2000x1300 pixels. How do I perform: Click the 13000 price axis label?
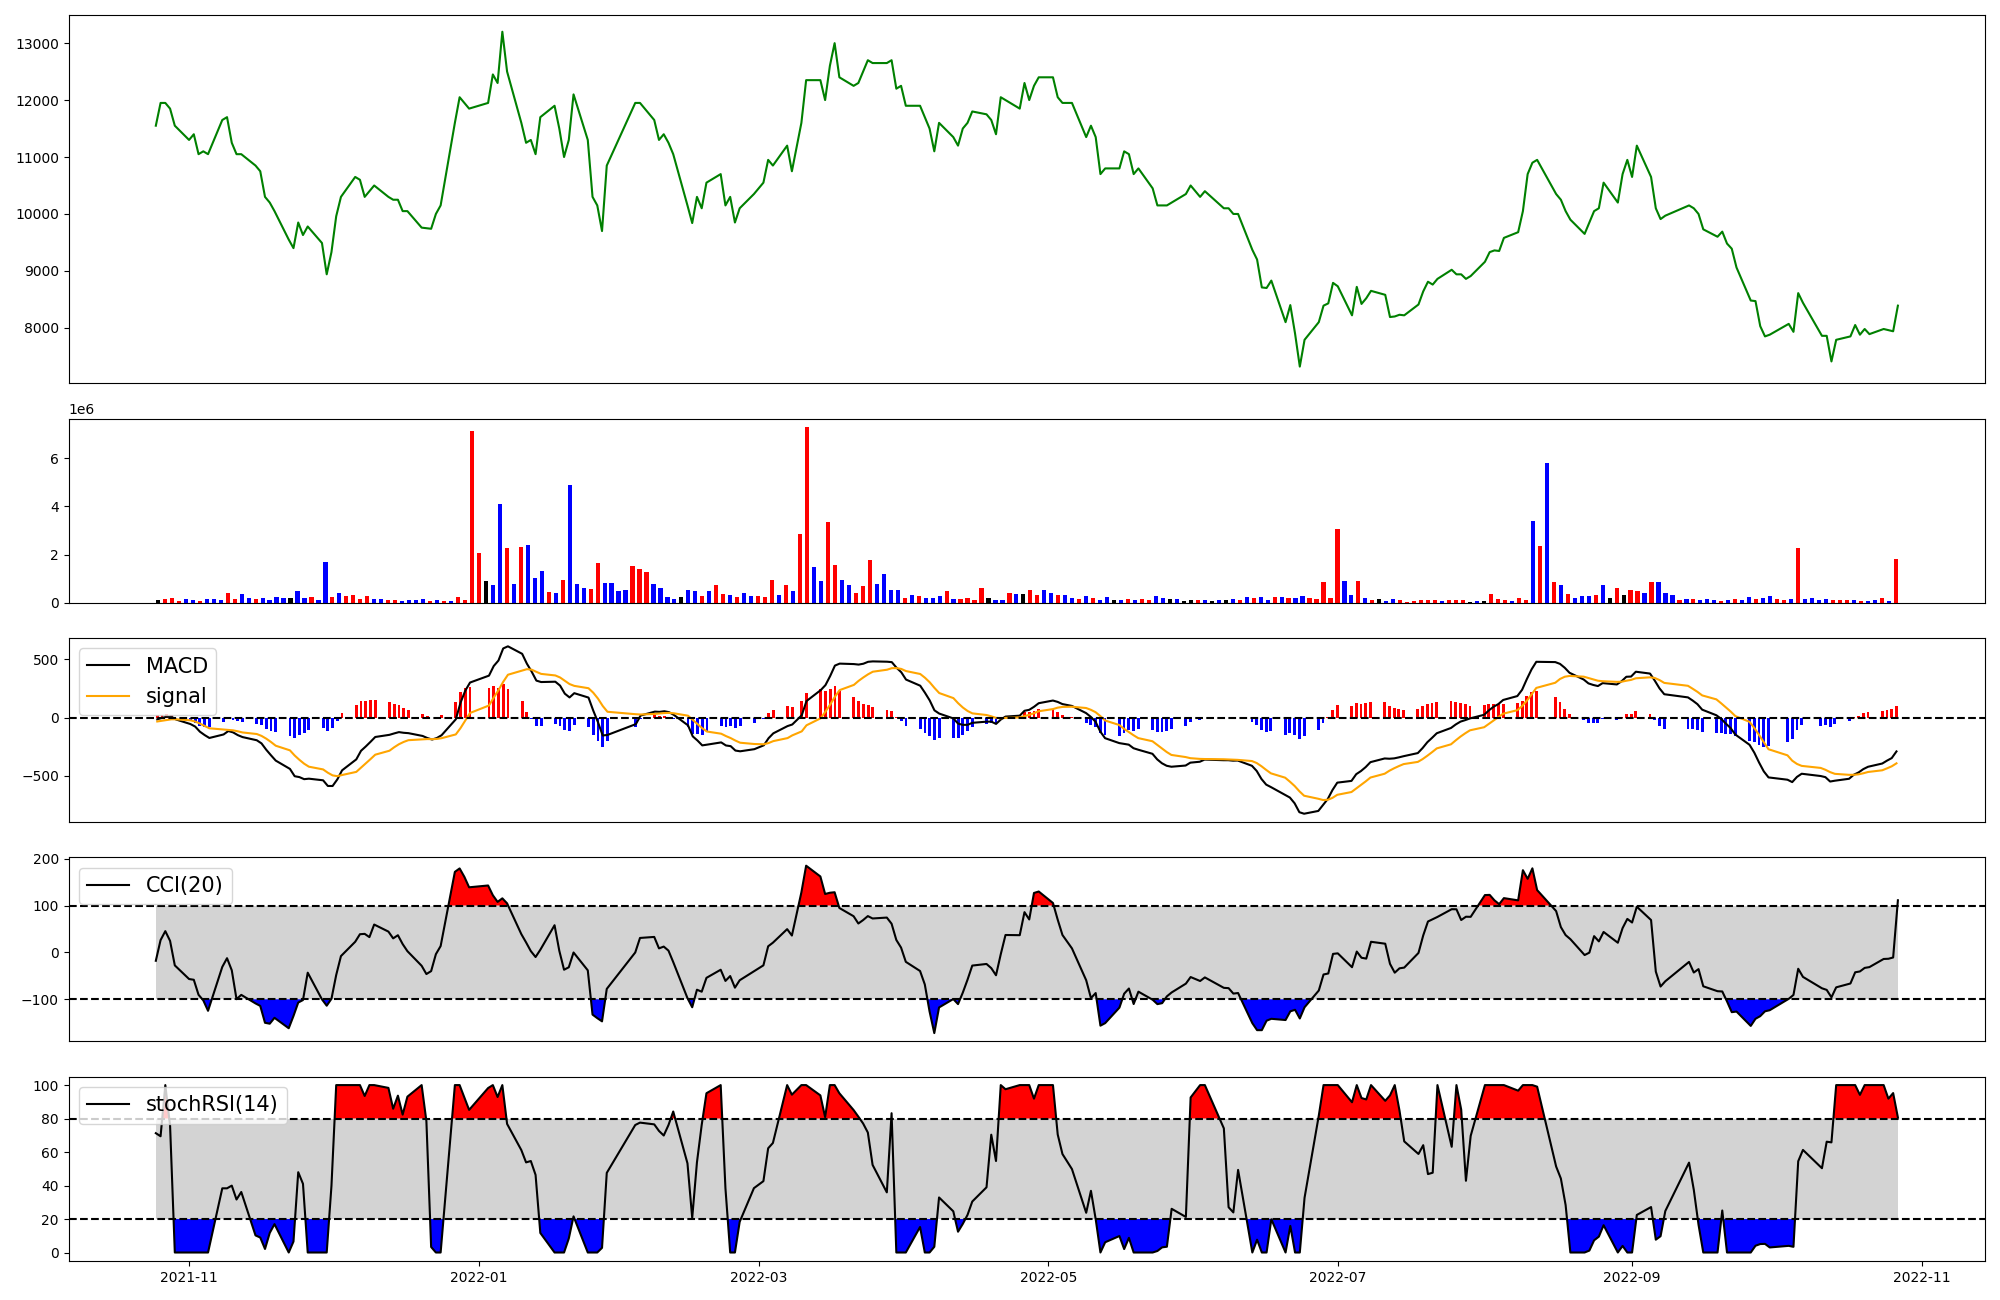[38, 44]
